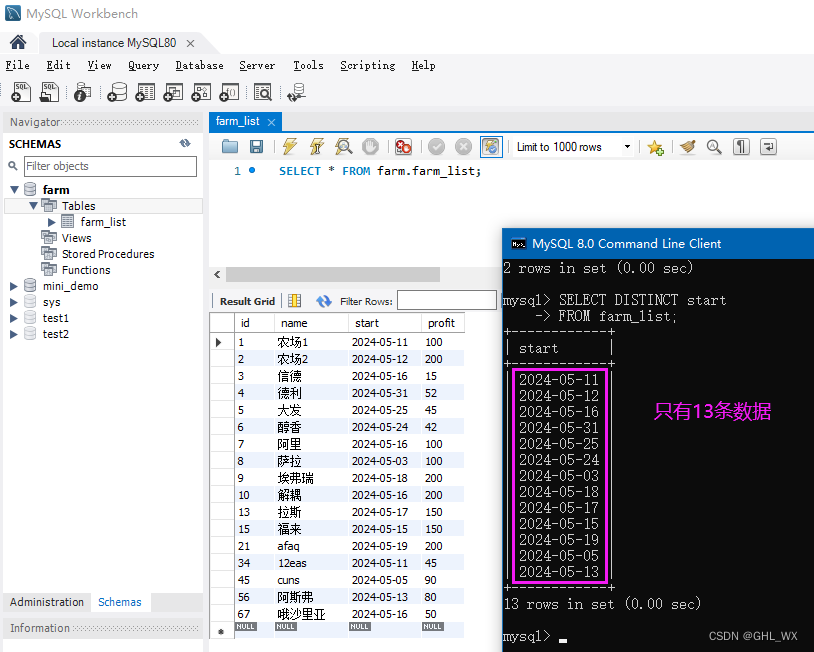Close the farm_list query tab

[x=271, y=122]
